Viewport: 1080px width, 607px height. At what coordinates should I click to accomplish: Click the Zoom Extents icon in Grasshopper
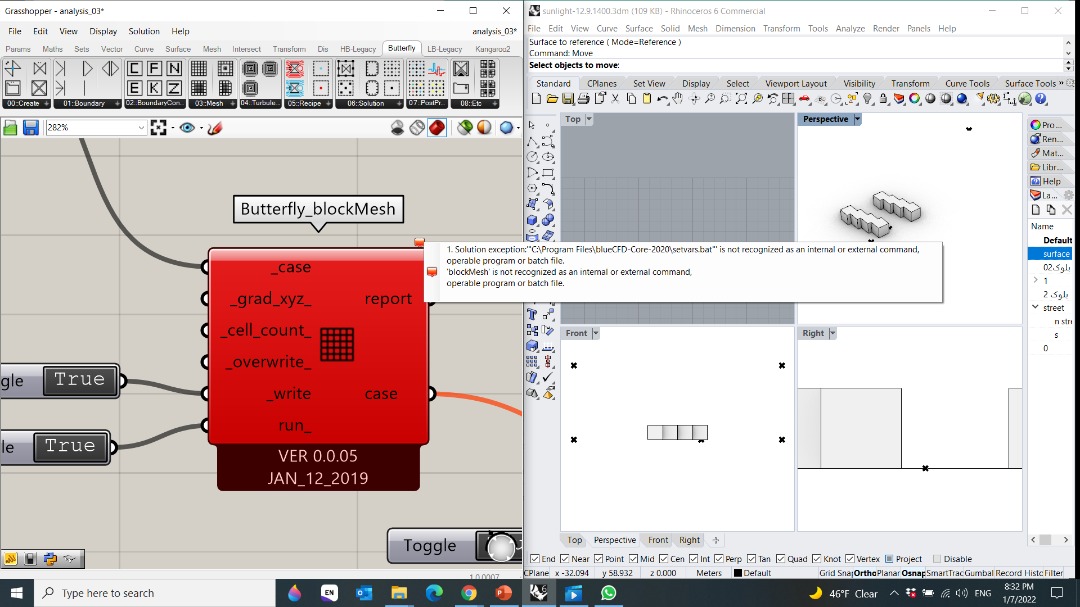158,127
